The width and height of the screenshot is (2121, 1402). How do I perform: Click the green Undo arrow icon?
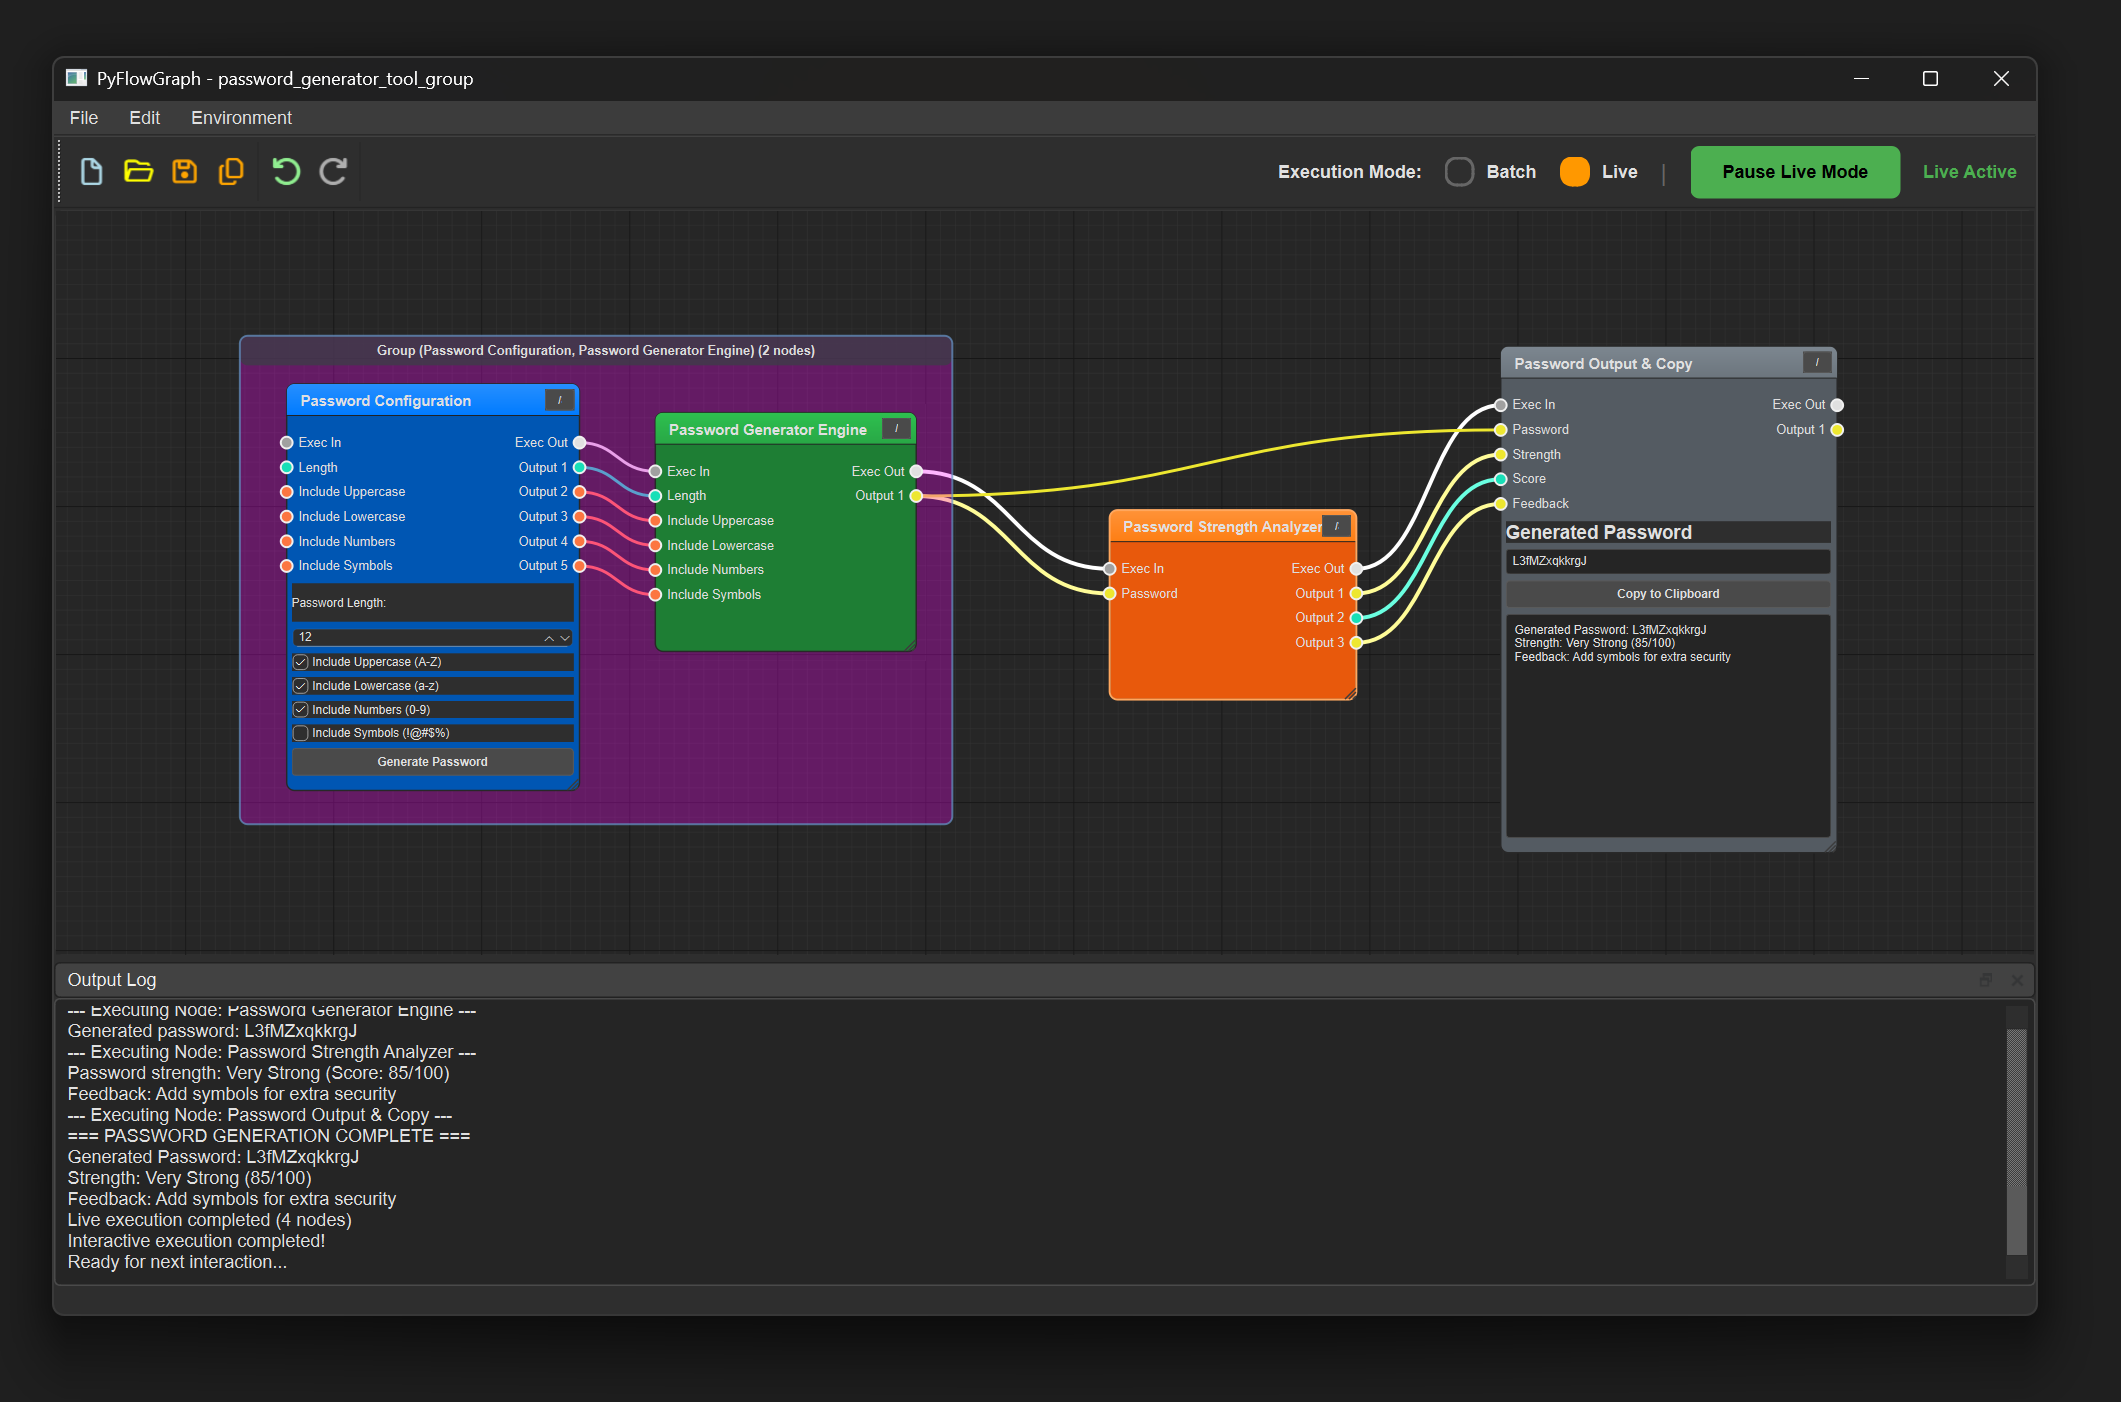pos(286,172)
